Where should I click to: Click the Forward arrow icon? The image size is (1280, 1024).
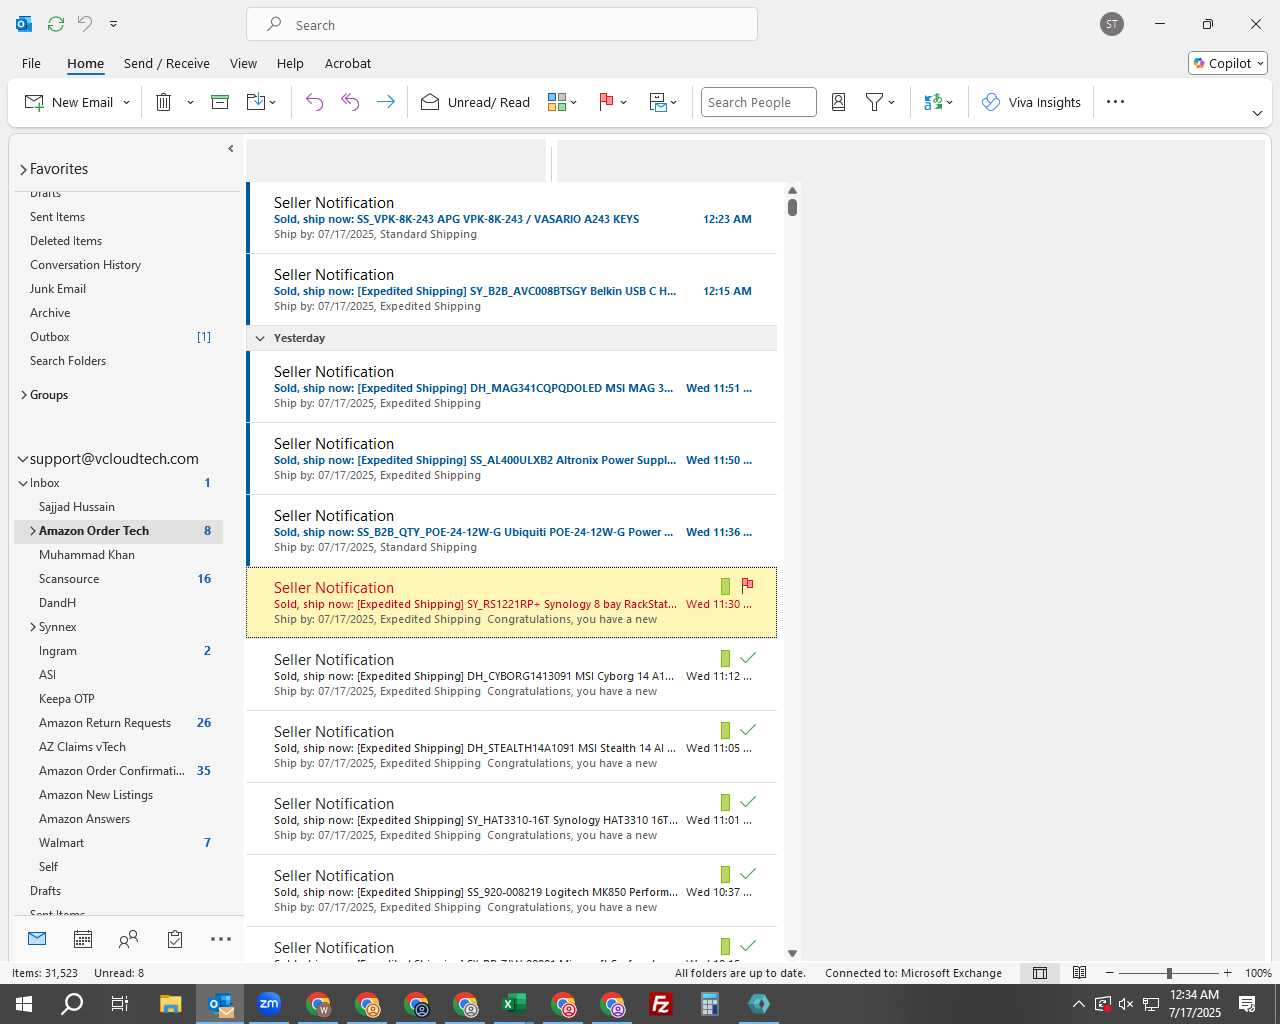tap(385, 102)
